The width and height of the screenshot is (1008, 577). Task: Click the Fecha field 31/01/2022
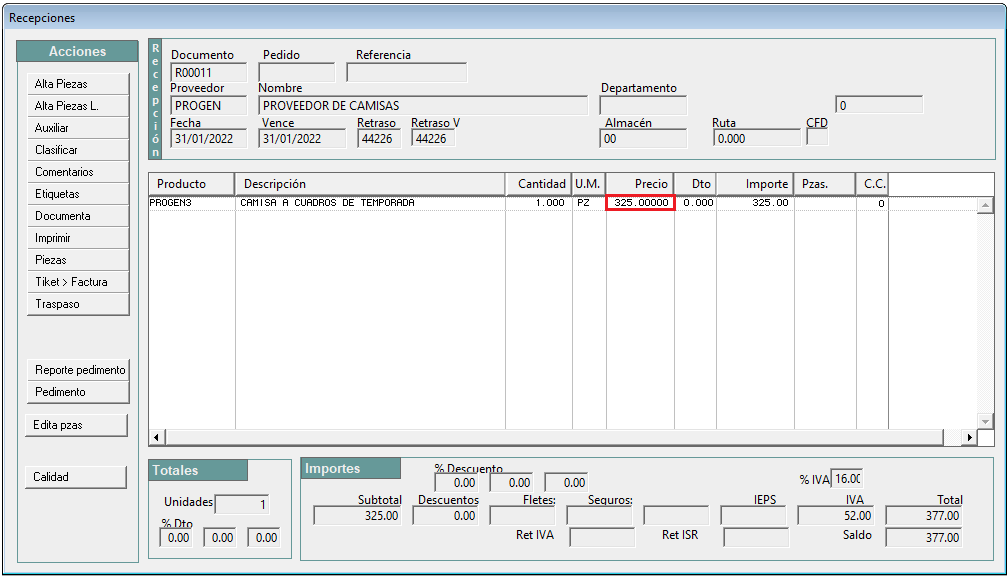[209, 138]
